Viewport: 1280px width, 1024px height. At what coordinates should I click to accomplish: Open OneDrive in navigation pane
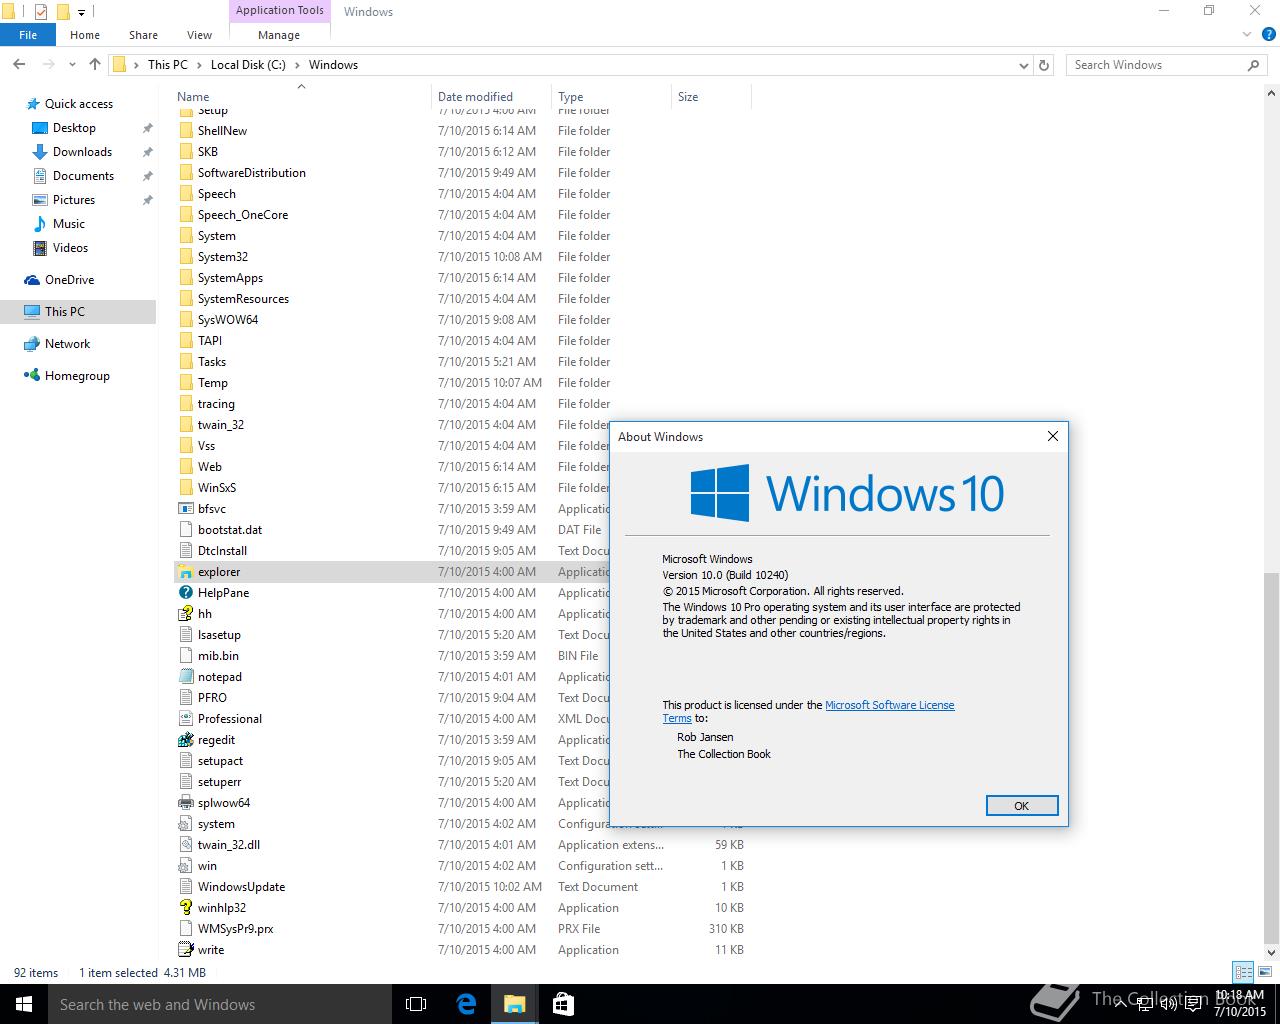coord(69,280)
